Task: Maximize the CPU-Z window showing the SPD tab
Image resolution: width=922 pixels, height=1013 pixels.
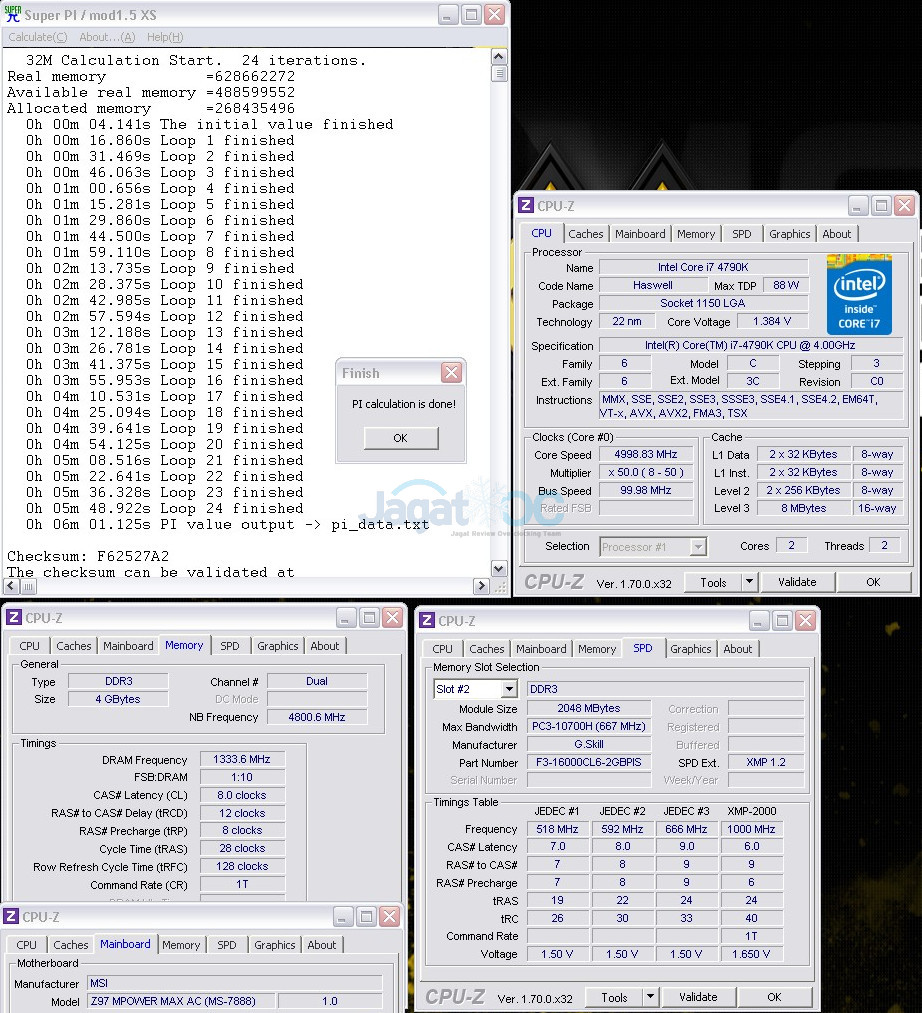Action: (x=782, y=621)
